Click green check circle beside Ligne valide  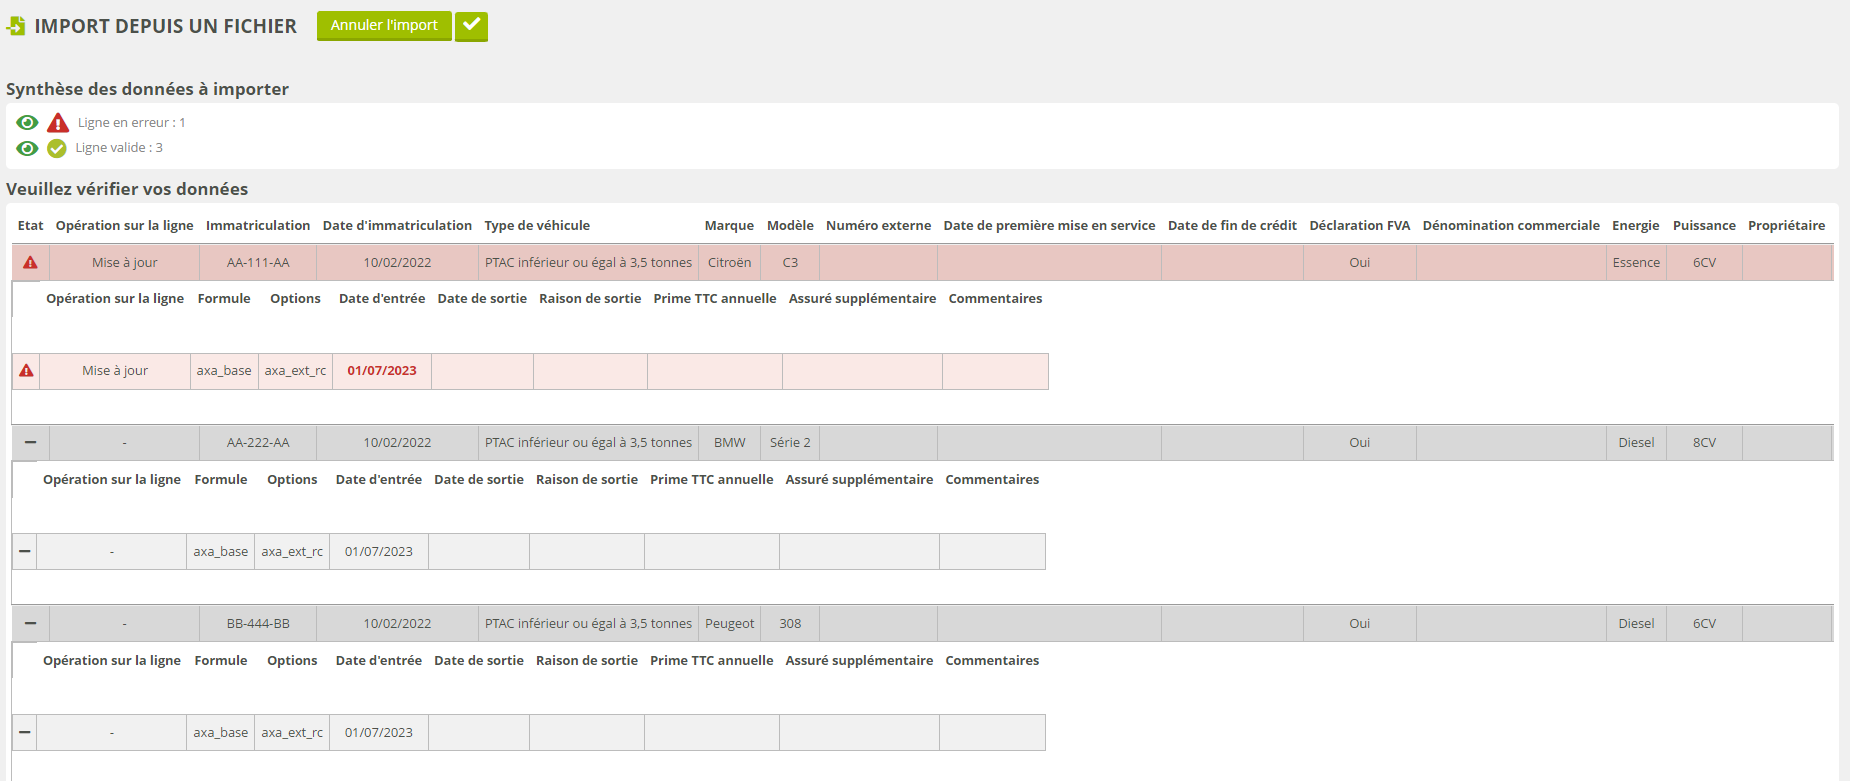coord(57,148)
